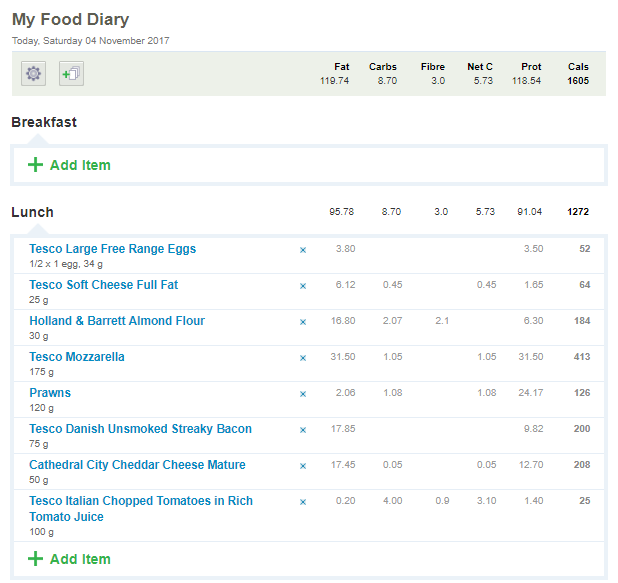Open the food diary settings gear
Image resolution: width=618 pixels, height=583 pixels.
tap(34, 73)
